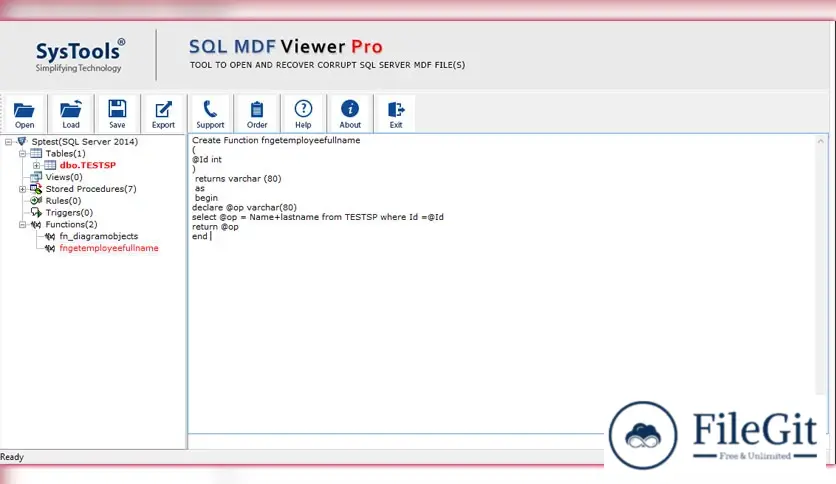Select the Functions(2) tree item
836x484 pixels.
[x=71, y=224]
